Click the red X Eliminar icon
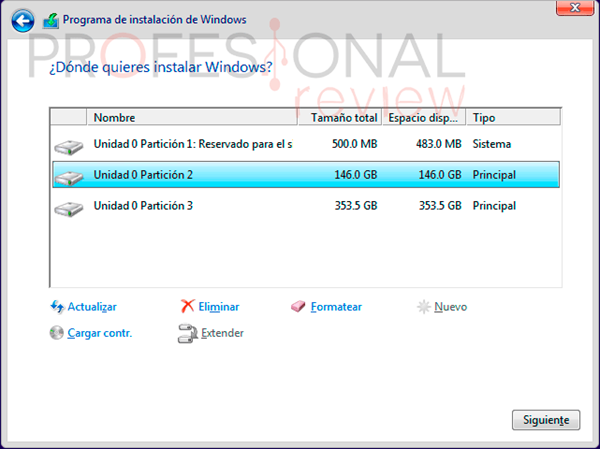600x449 pixels. pos(188,306)
